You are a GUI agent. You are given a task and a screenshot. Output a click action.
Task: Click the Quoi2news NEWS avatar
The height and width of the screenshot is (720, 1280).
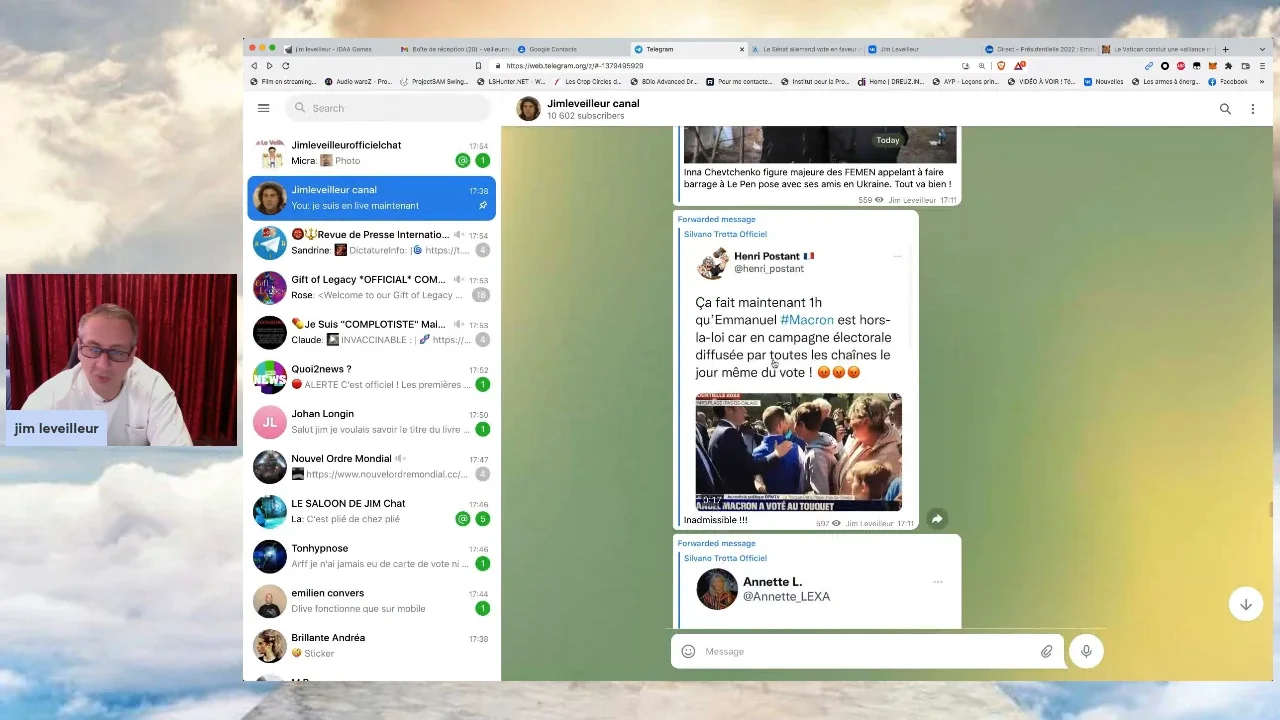270,377
